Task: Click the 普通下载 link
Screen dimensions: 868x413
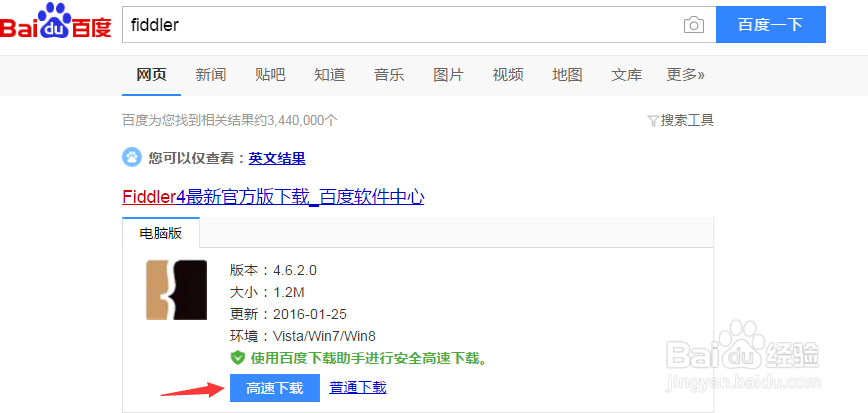Action: (358, 388)
